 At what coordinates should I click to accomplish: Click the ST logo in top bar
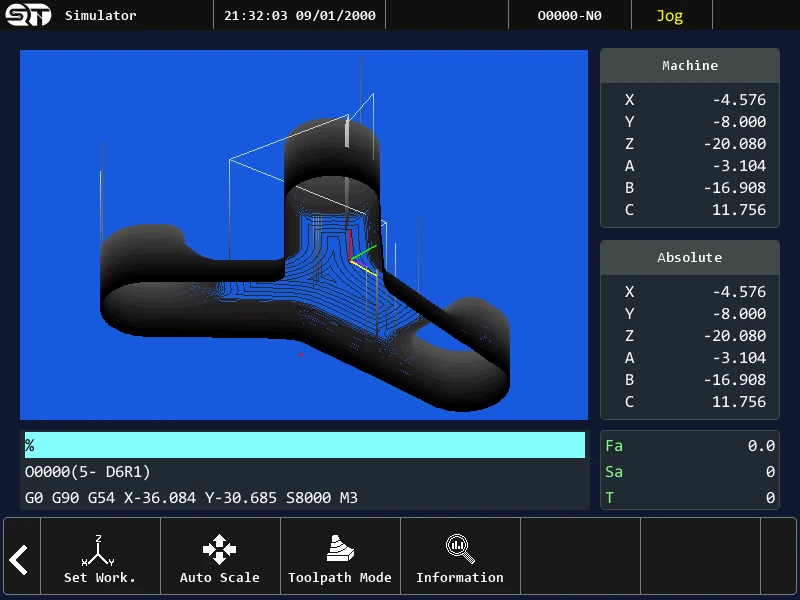click(x=28, y=15)
